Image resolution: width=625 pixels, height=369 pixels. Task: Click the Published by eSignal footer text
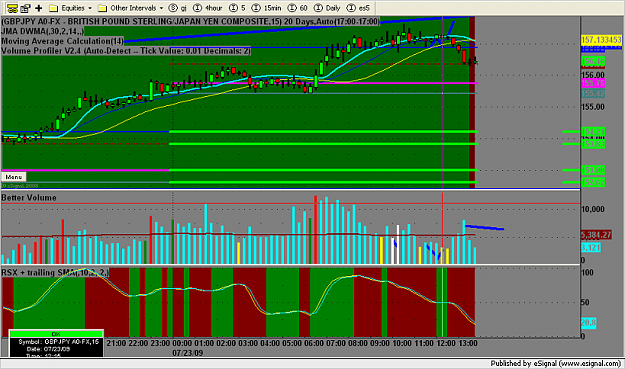tap(556, 363)
